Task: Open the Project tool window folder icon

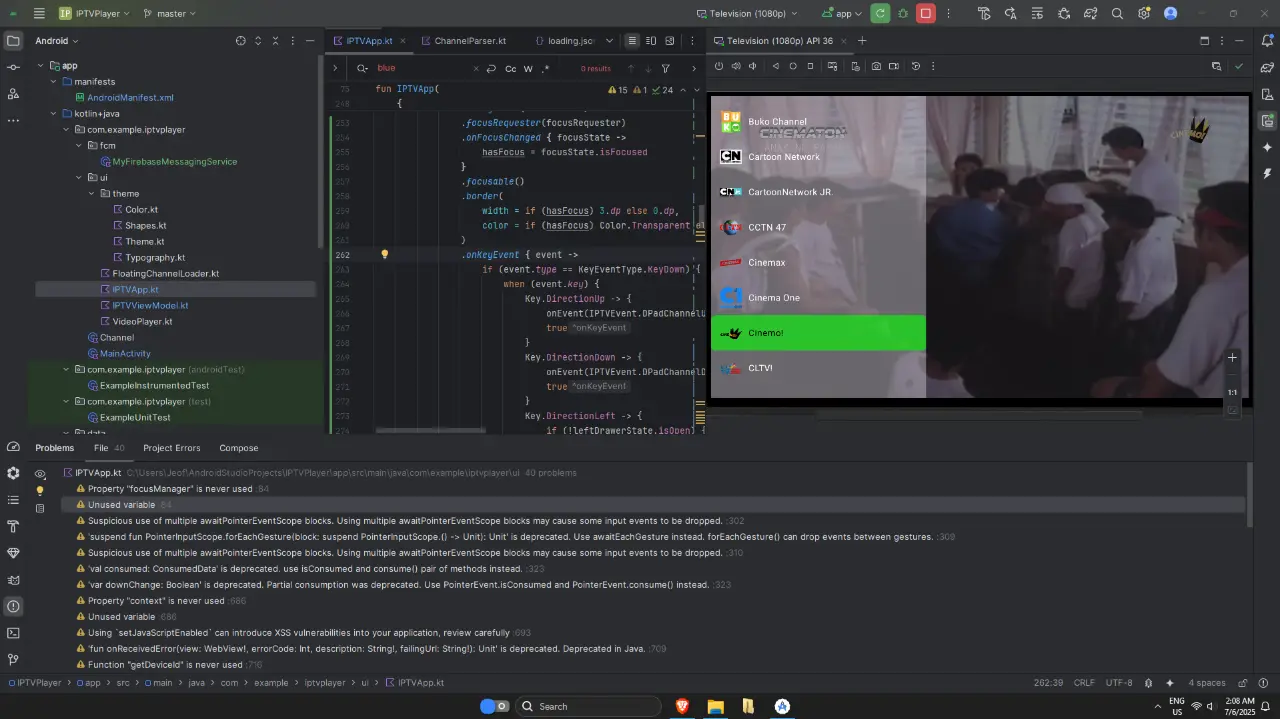Action: pos(13,41)
